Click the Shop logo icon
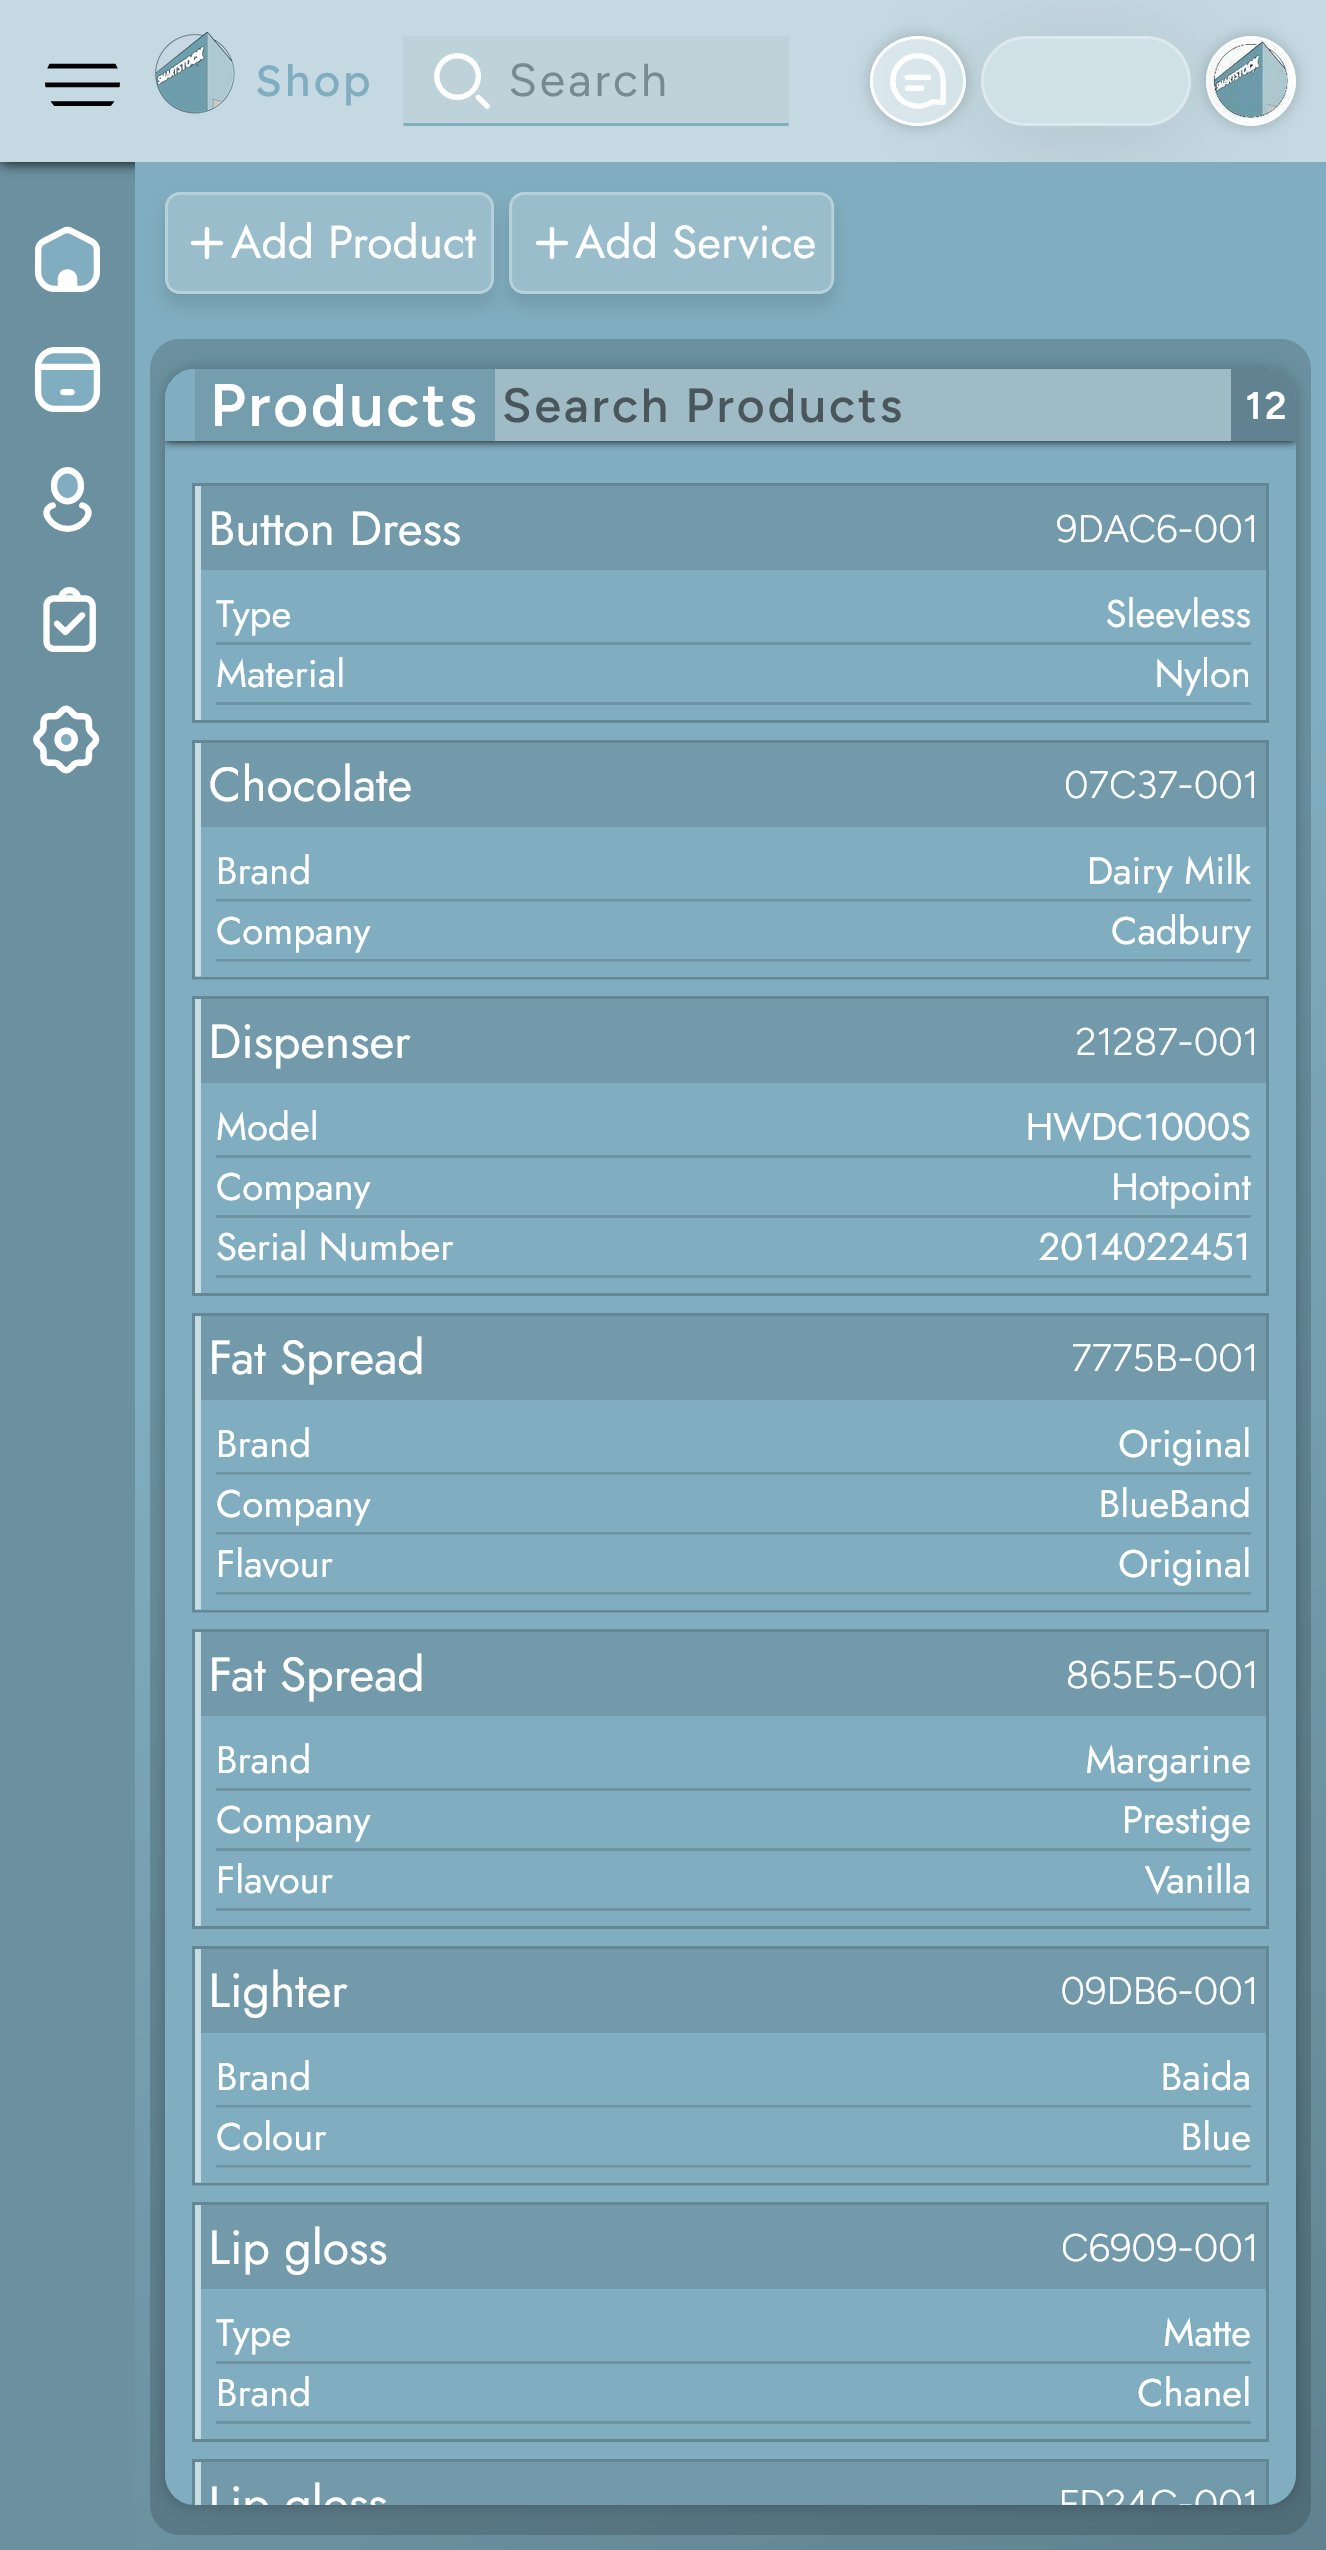The height and width of the screenshot is (2550, 1326). click(195, 74)
